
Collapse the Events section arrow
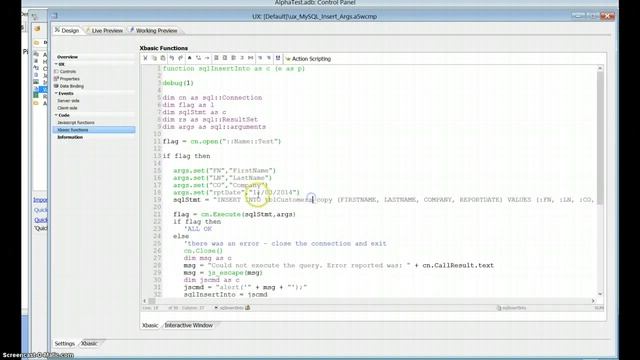pos(56,93)
